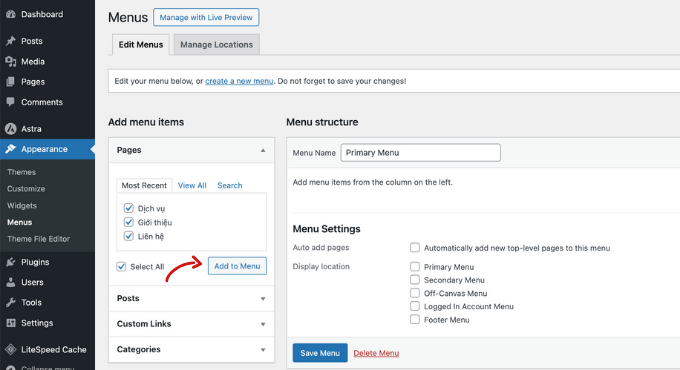Check Footer Menu display location
This screenshot has width=680, height=370.
(415, 320)
